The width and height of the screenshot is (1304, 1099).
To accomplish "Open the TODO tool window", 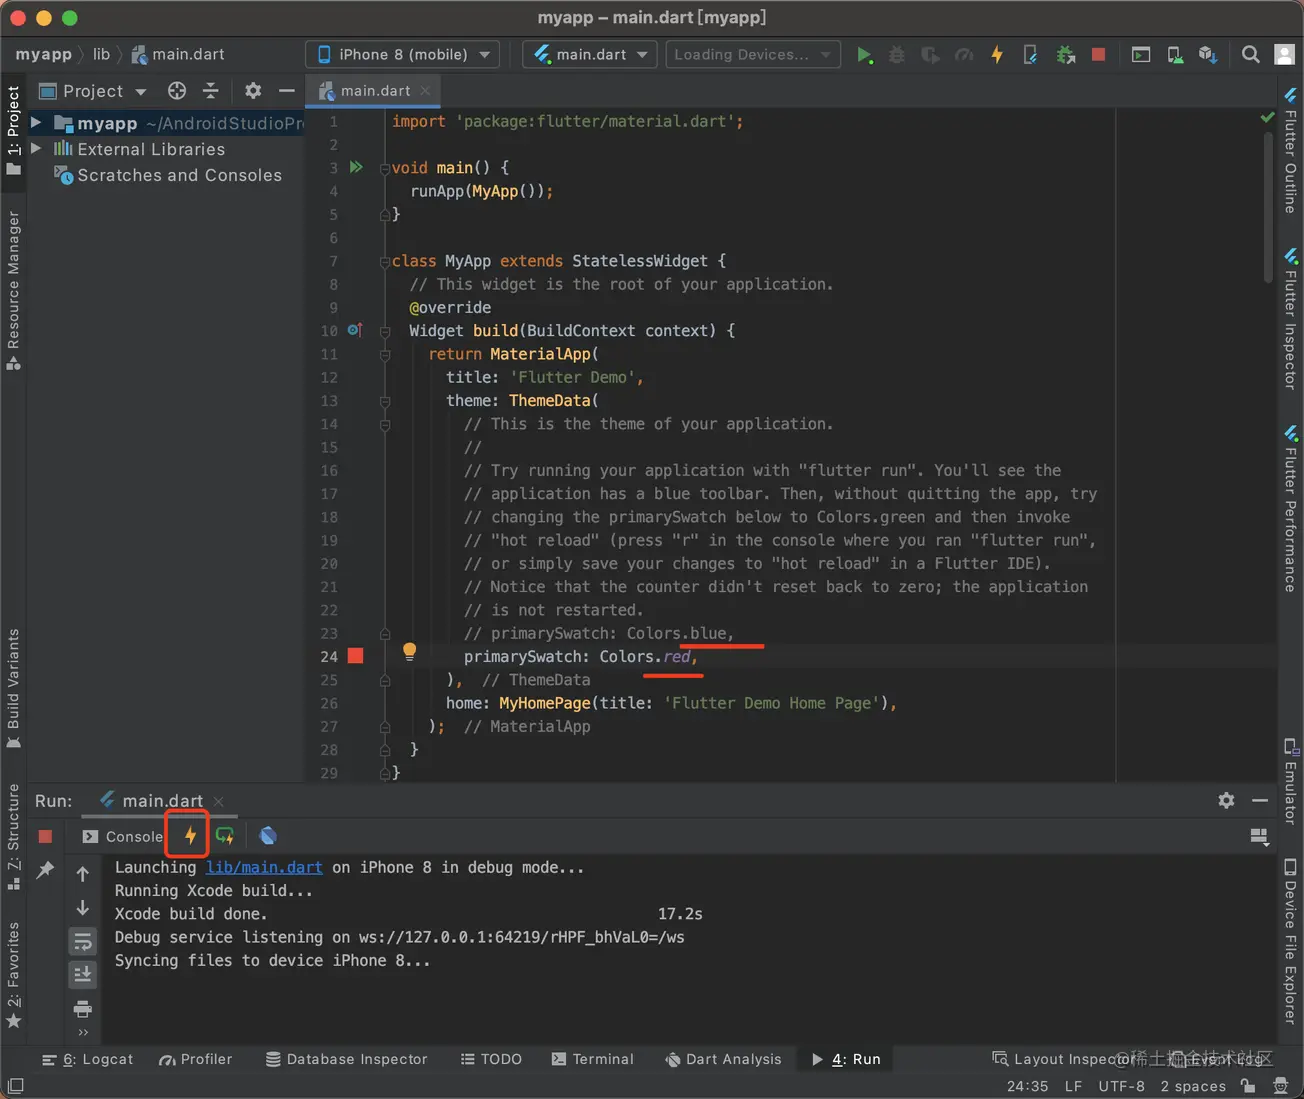I will coord(491,1059).
